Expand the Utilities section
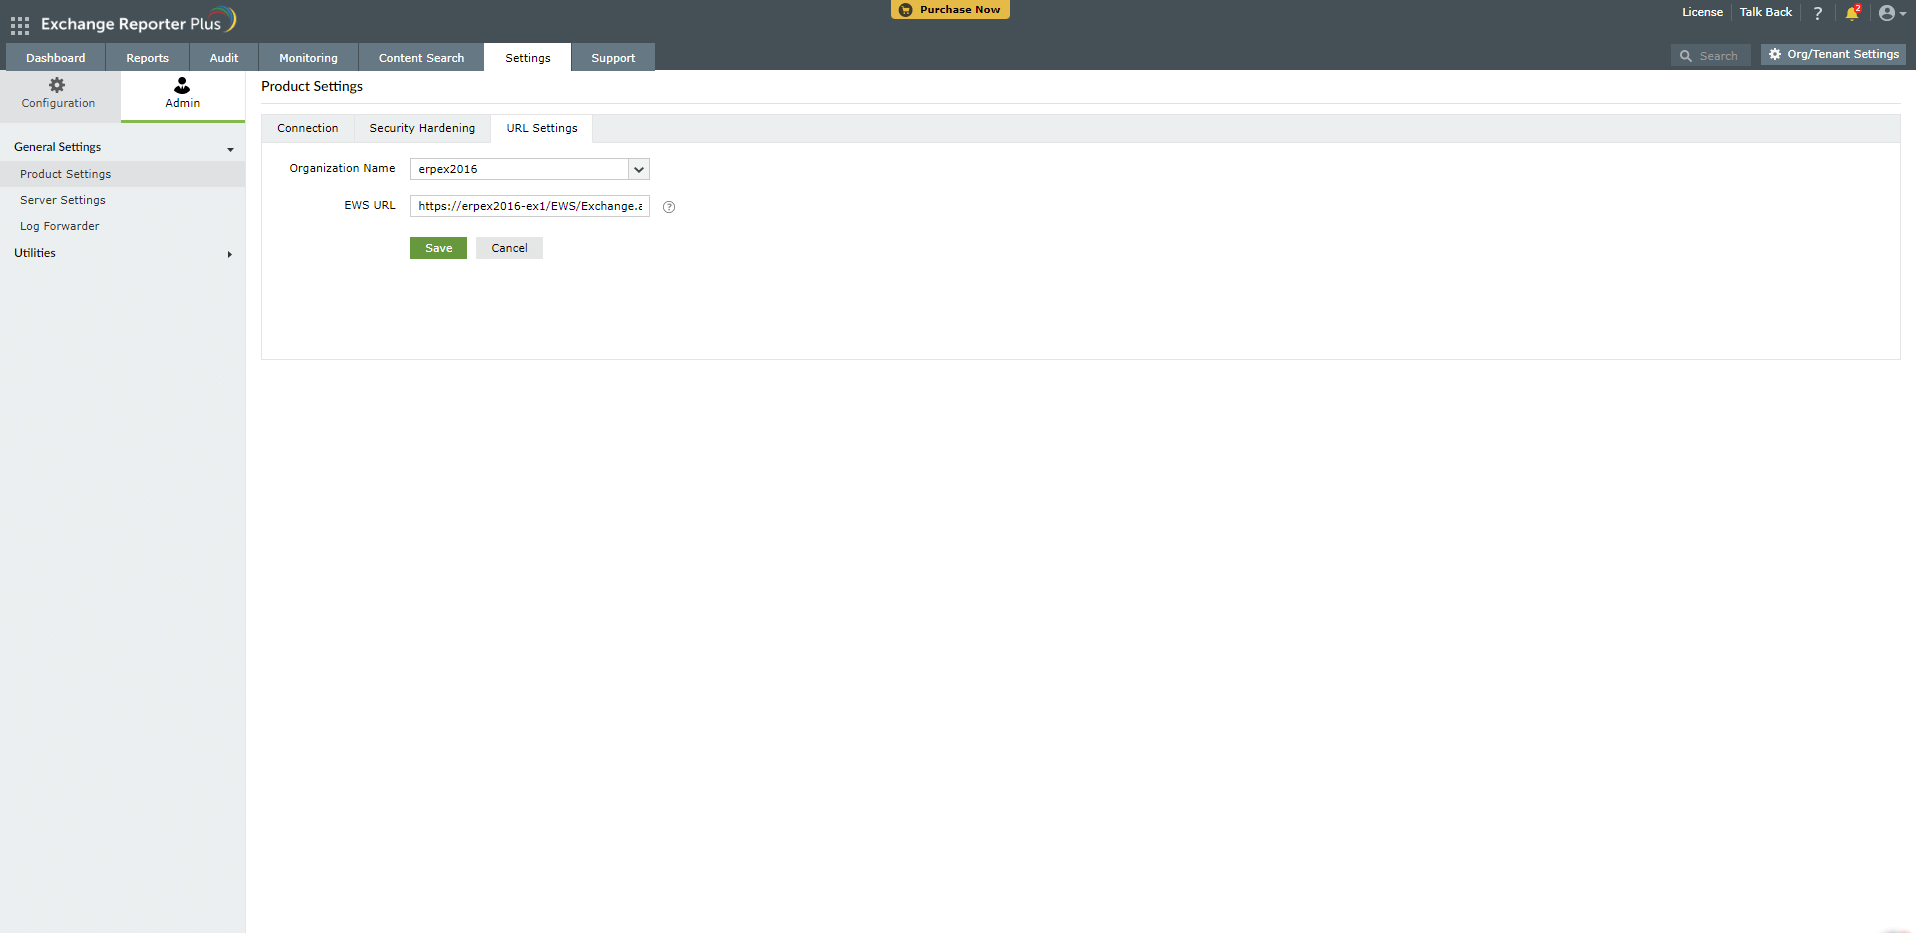 (x=122, y=253)
